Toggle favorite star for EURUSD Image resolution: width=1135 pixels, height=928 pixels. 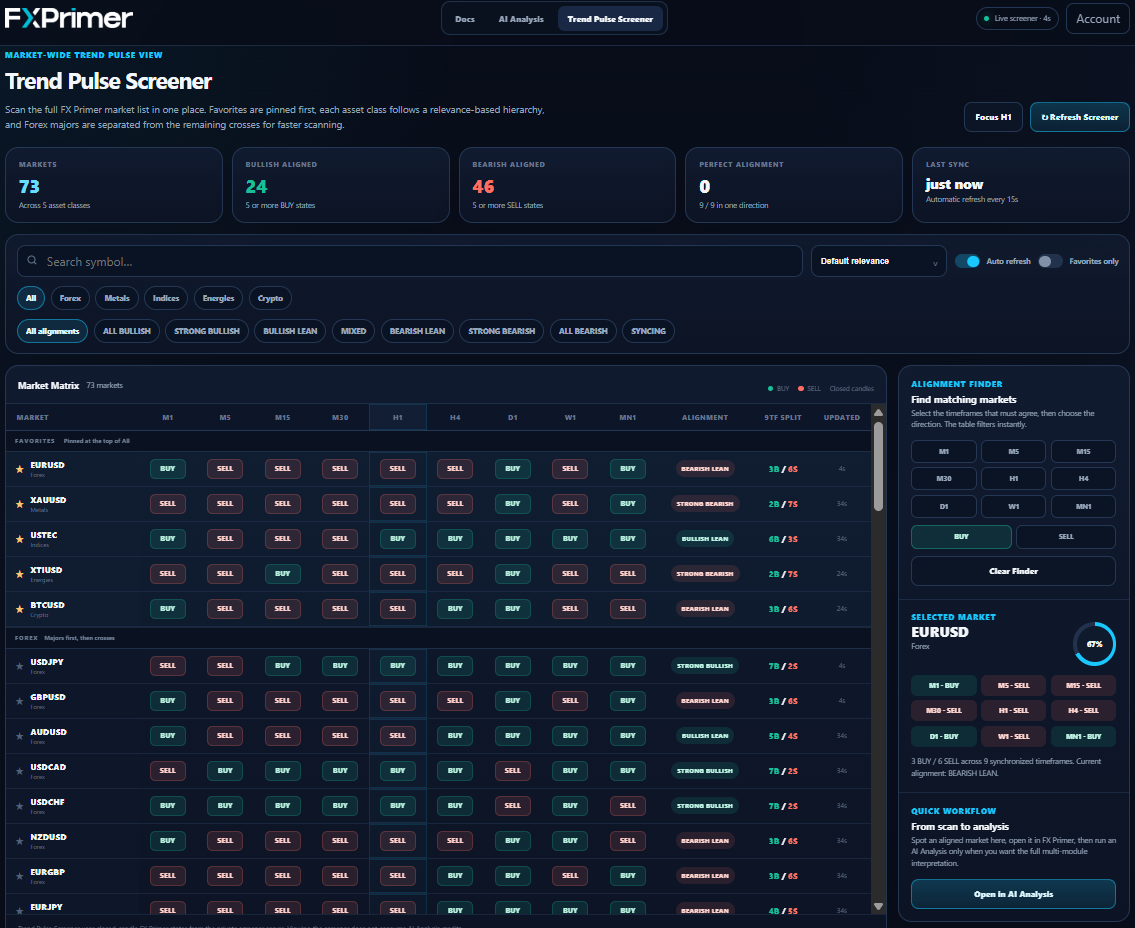pyautogui.click(x=20, y=469)
